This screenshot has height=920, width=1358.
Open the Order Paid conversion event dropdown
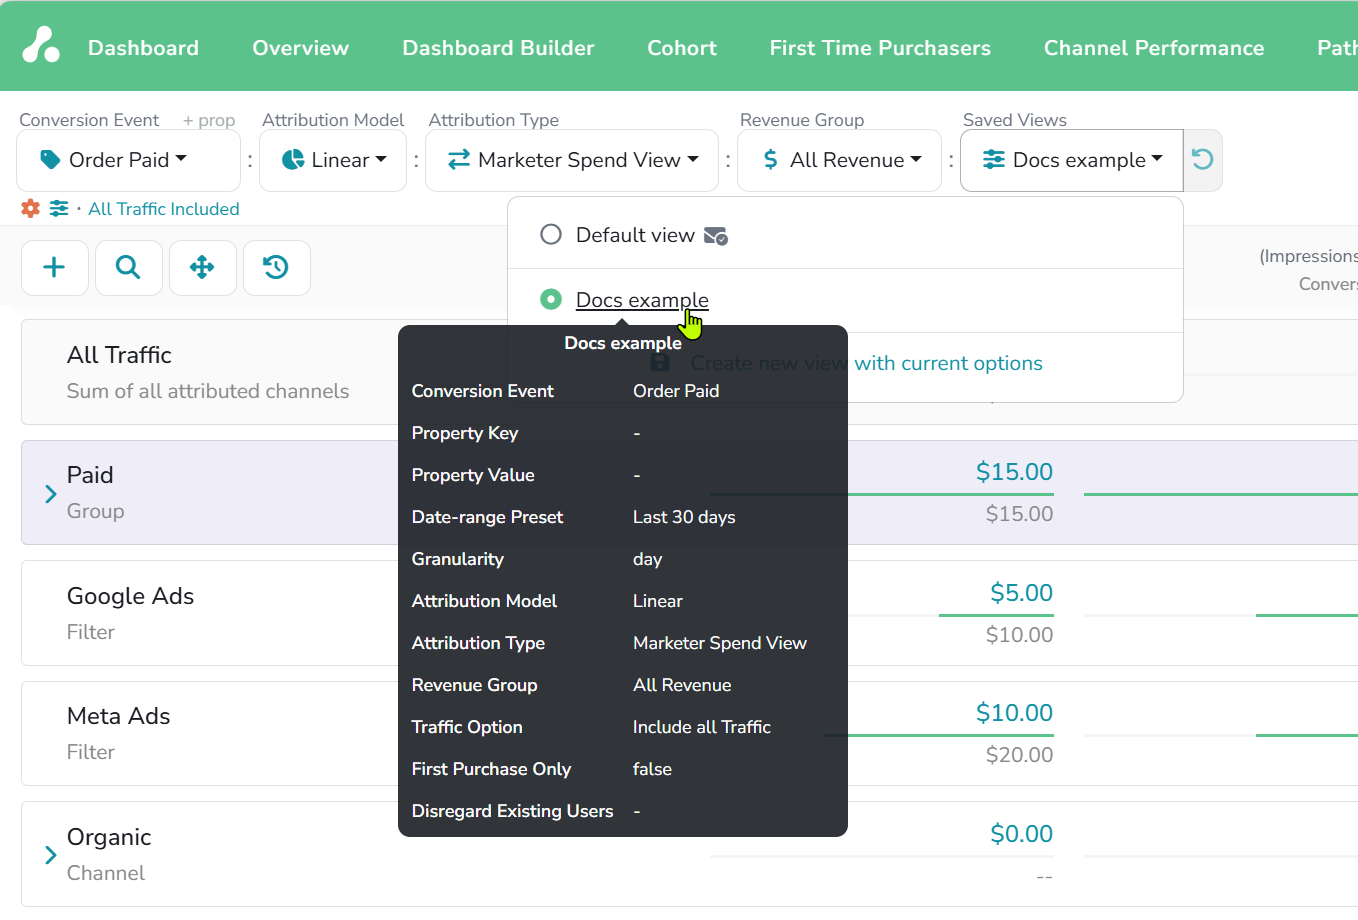(129, 160)
